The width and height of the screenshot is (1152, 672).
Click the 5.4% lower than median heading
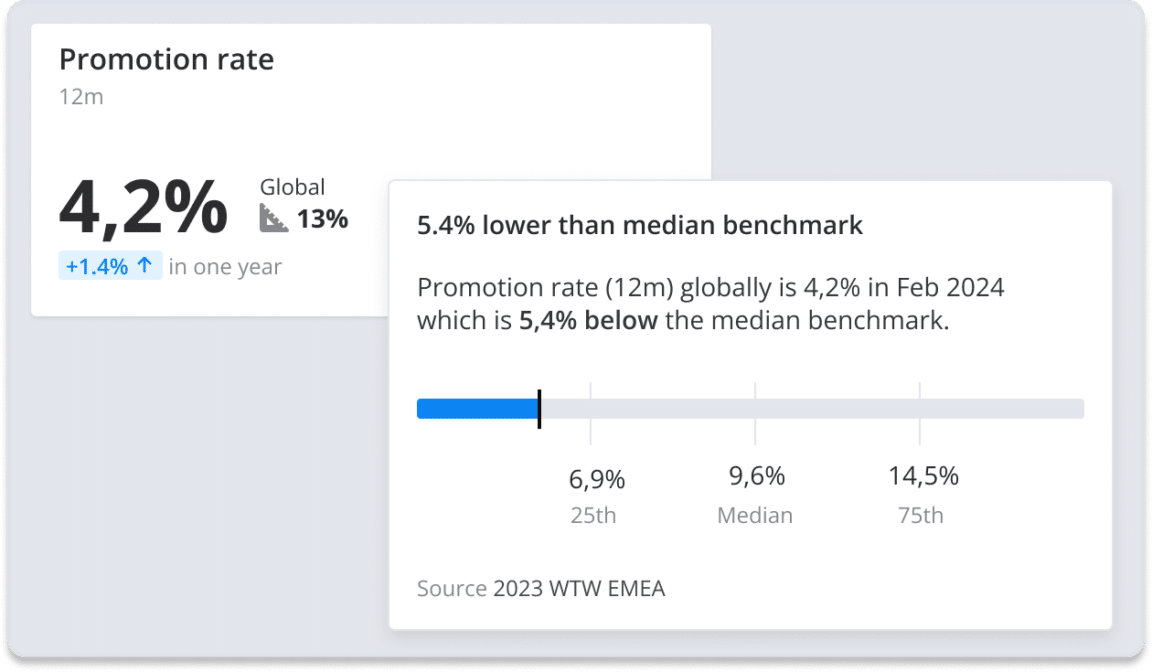[x=638, y=225]
